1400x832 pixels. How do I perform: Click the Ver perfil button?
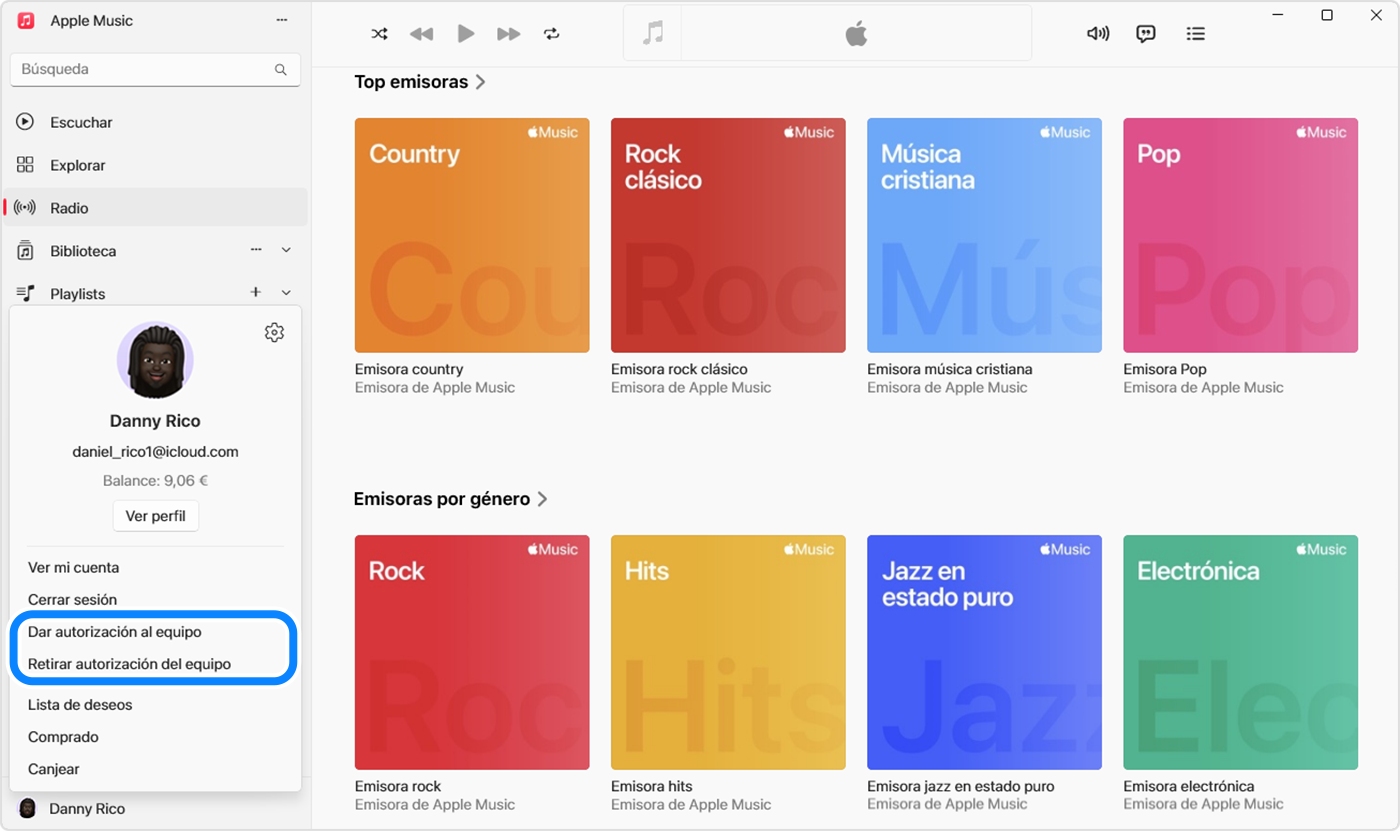point(155,516)
